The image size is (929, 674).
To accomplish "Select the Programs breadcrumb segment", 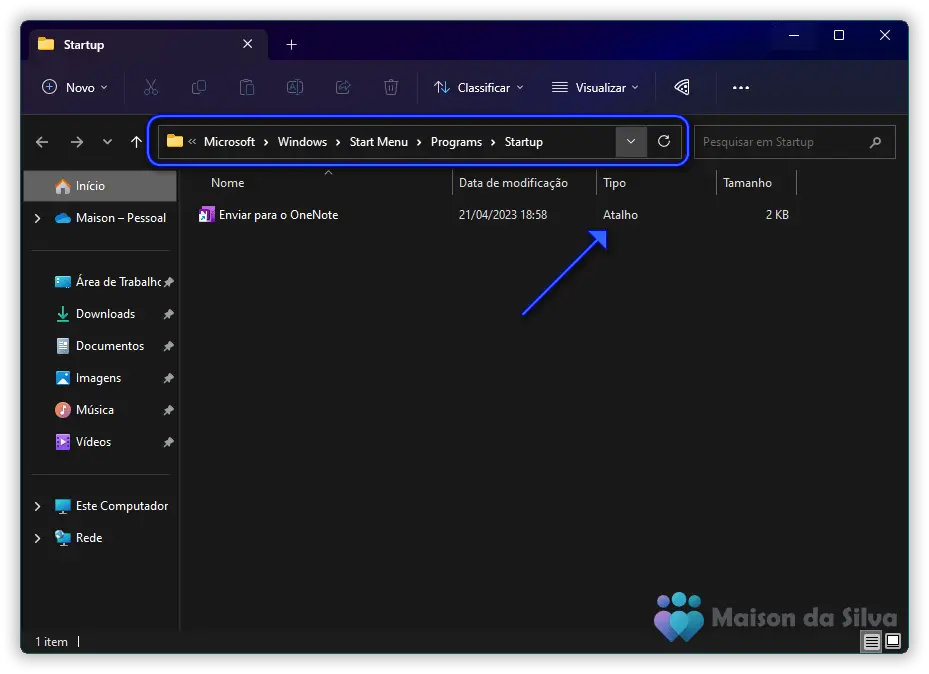I will coord(456,142).
